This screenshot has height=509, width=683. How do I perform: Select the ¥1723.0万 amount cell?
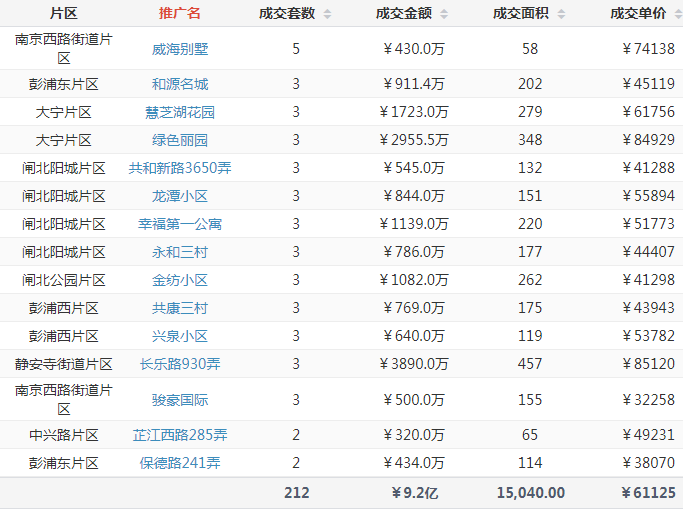click(413, 112)
